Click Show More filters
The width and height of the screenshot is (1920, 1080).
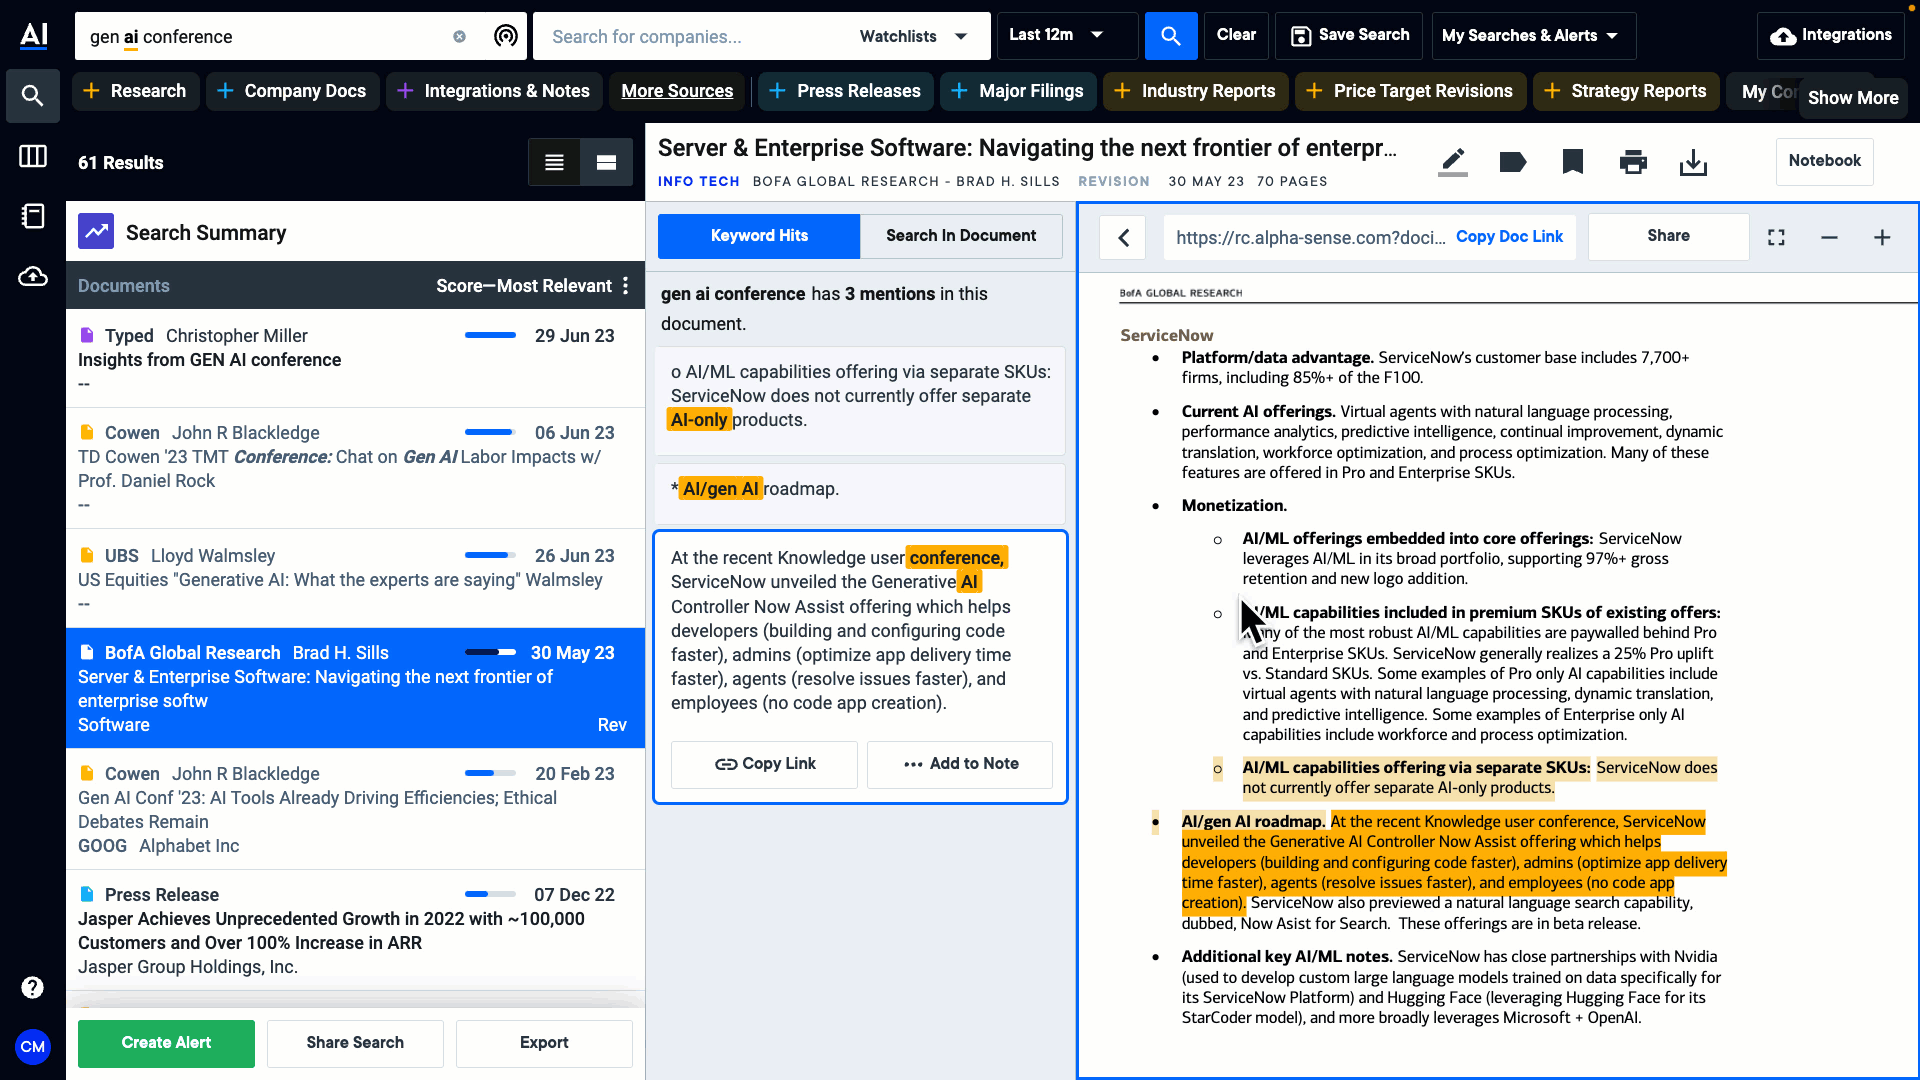[1852, 97]
